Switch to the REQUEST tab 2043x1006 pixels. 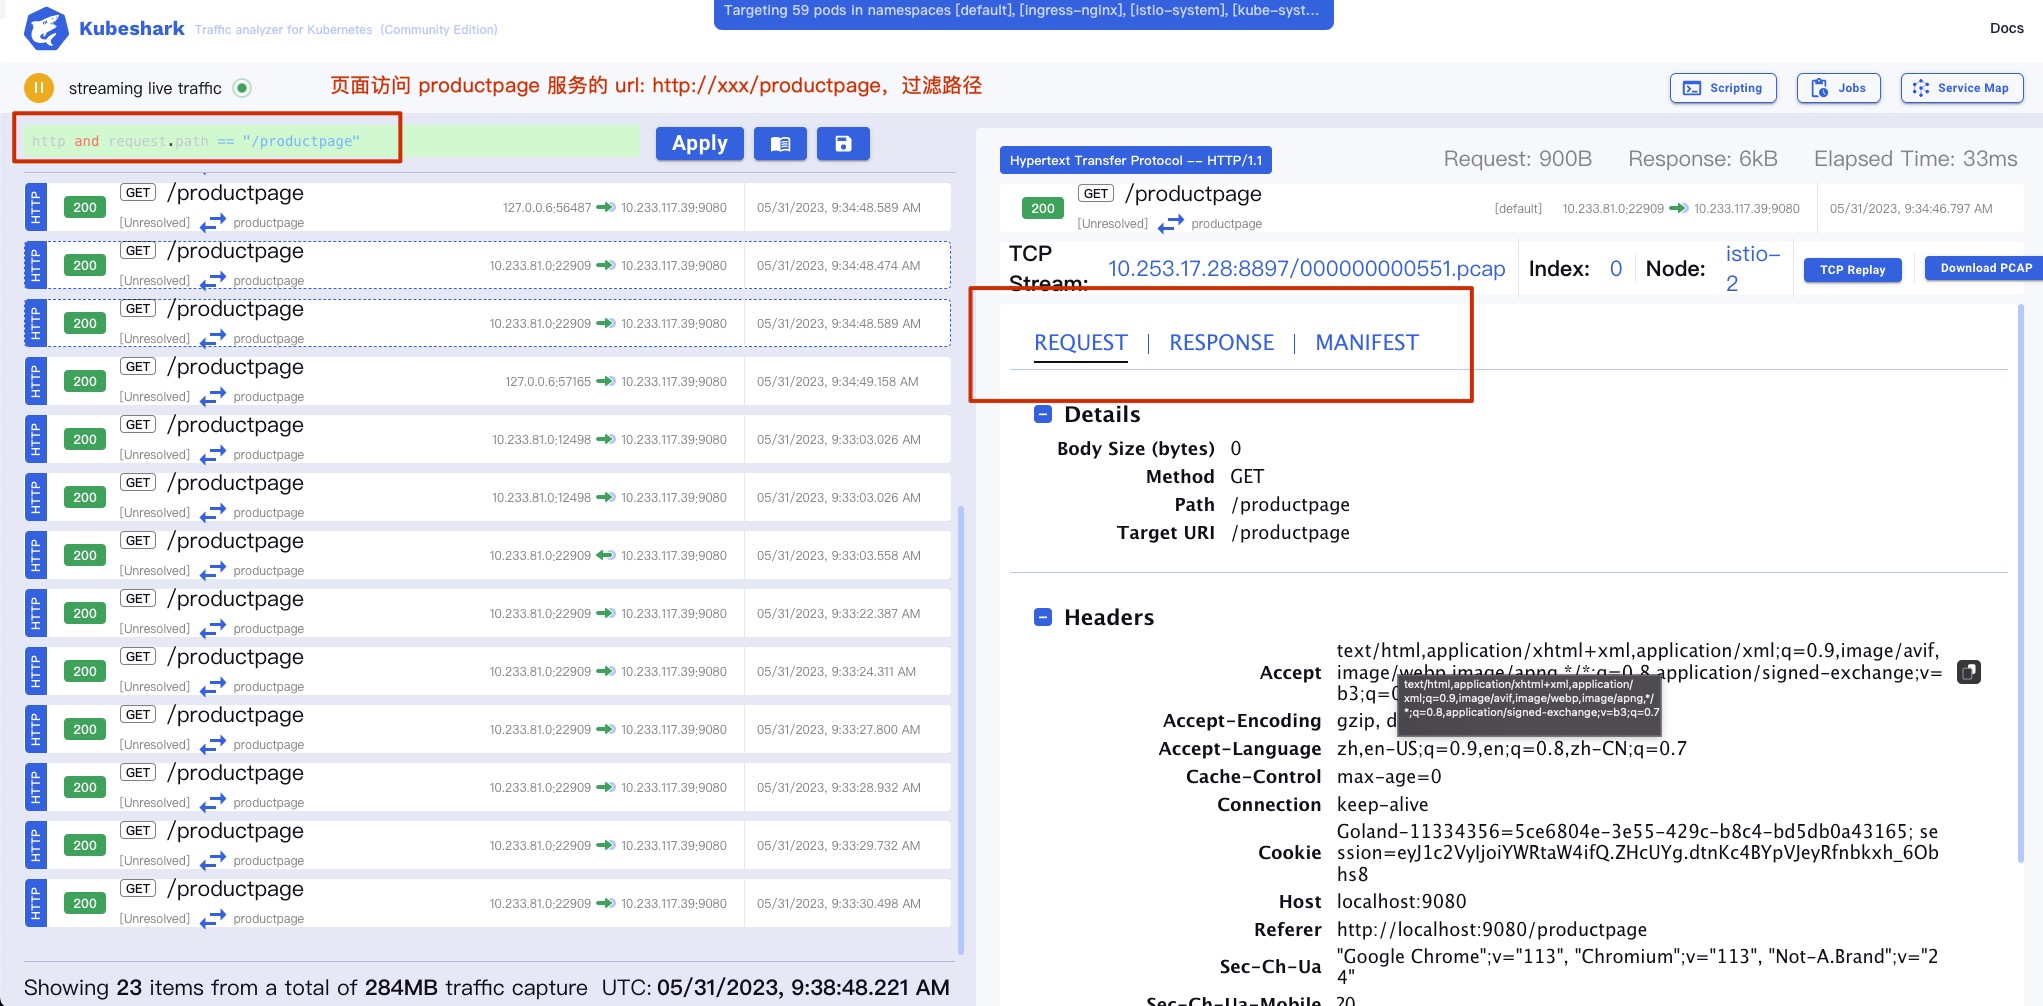(x=1080, y=343)
